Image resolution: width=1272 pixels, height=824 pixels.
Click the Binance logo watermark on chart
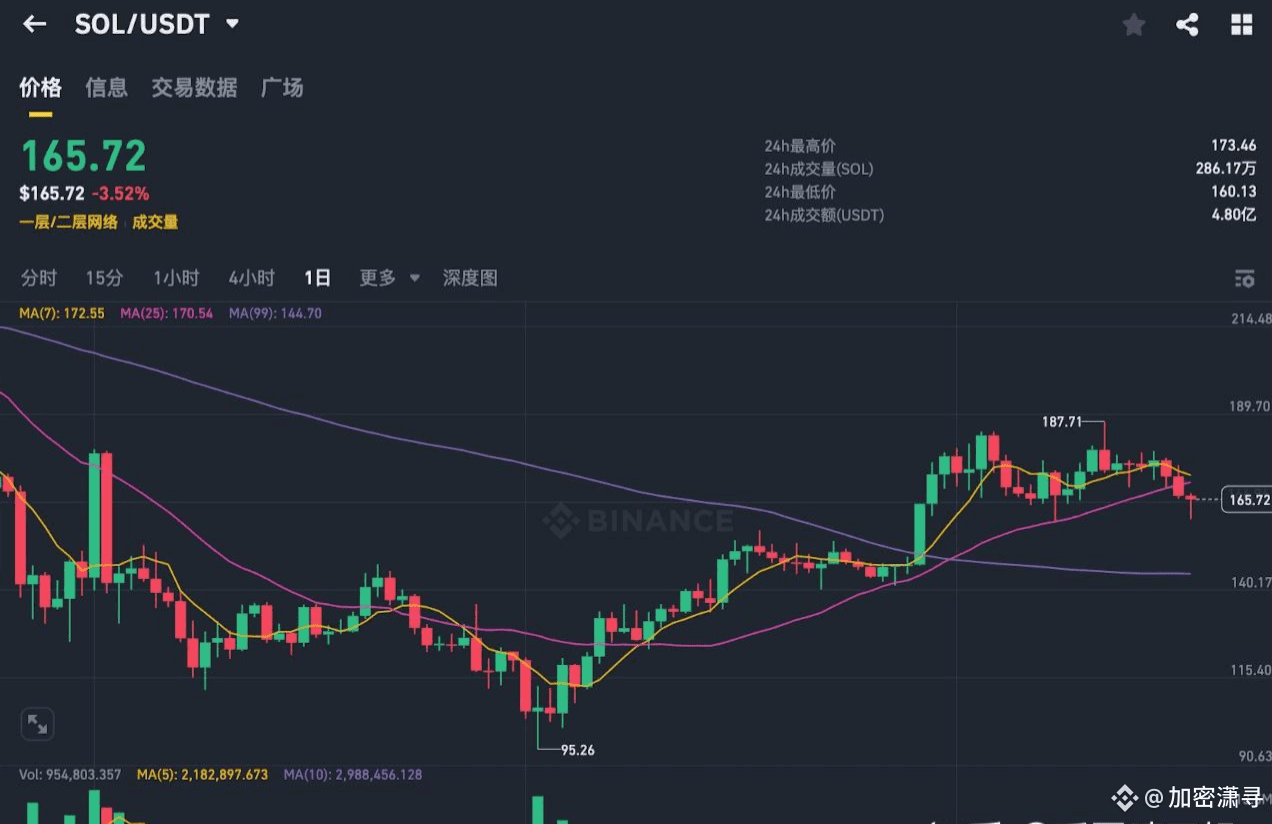(x=638, y=520)
